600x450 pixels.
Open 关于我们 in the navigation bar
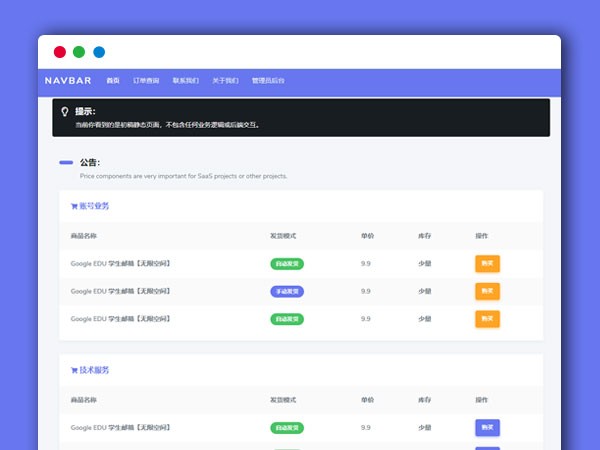pyautogui.click(x=225, y=80)
